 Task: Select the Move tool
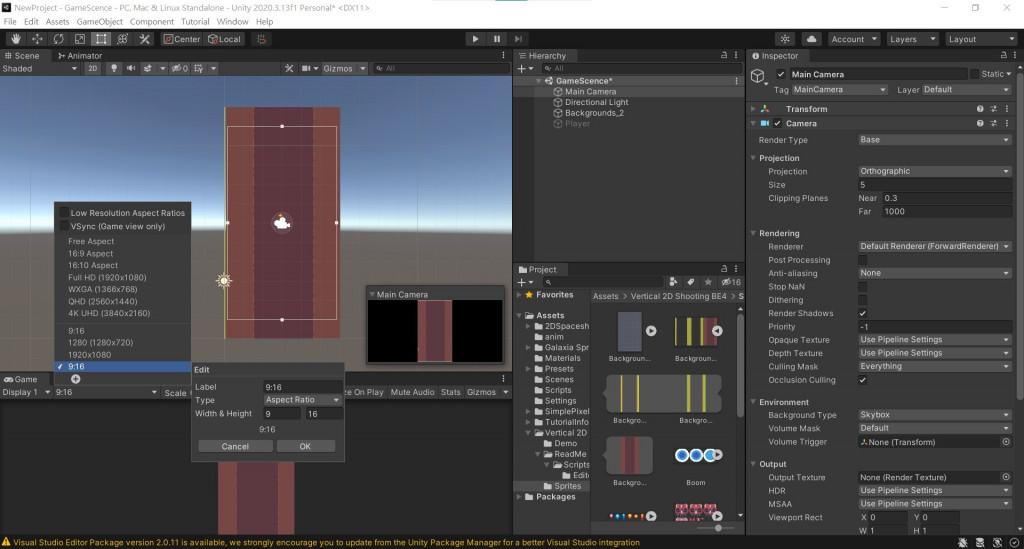[x=37, y=39]
